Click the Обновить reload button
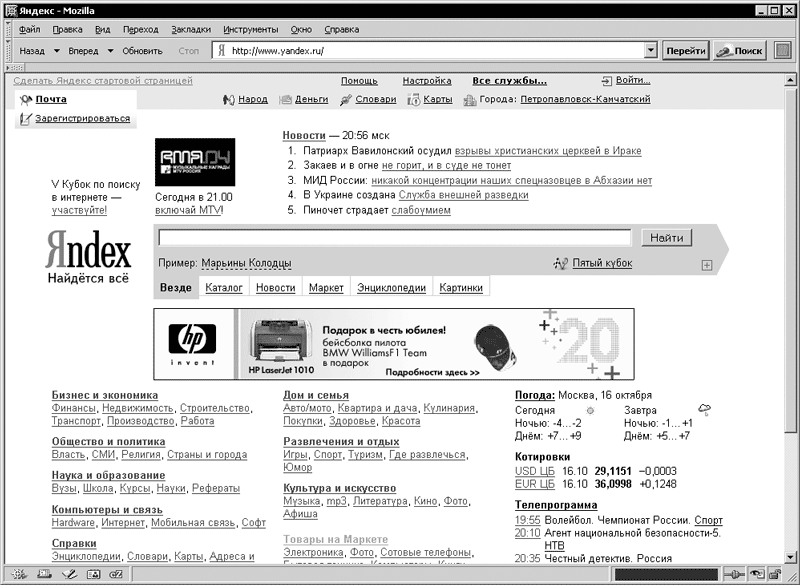The width and height of the screenshot is (800, 585). click(x=142, y=51)
